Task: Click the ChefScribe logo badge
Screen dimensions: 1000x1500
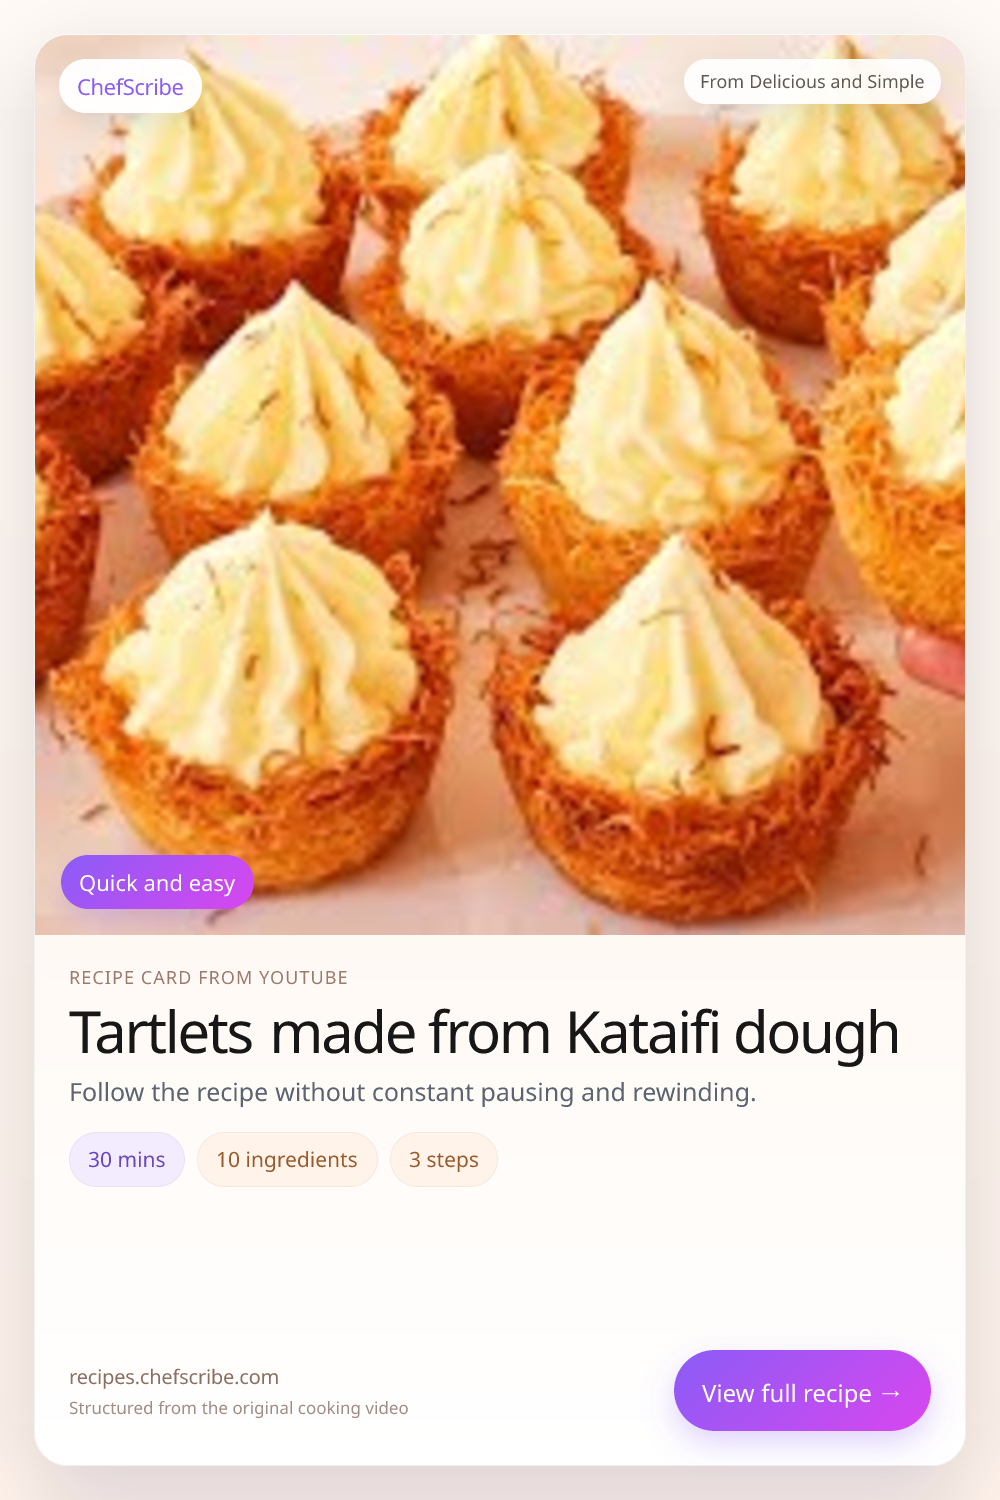Action: [x=130, y=86]
